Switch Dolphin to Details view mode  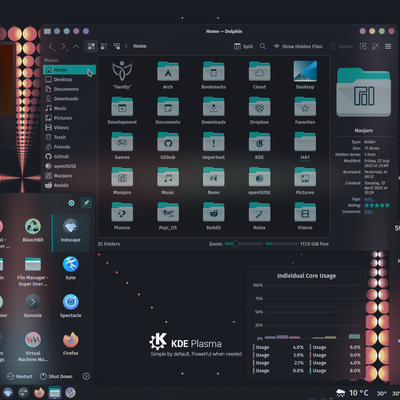pos(117,46)
